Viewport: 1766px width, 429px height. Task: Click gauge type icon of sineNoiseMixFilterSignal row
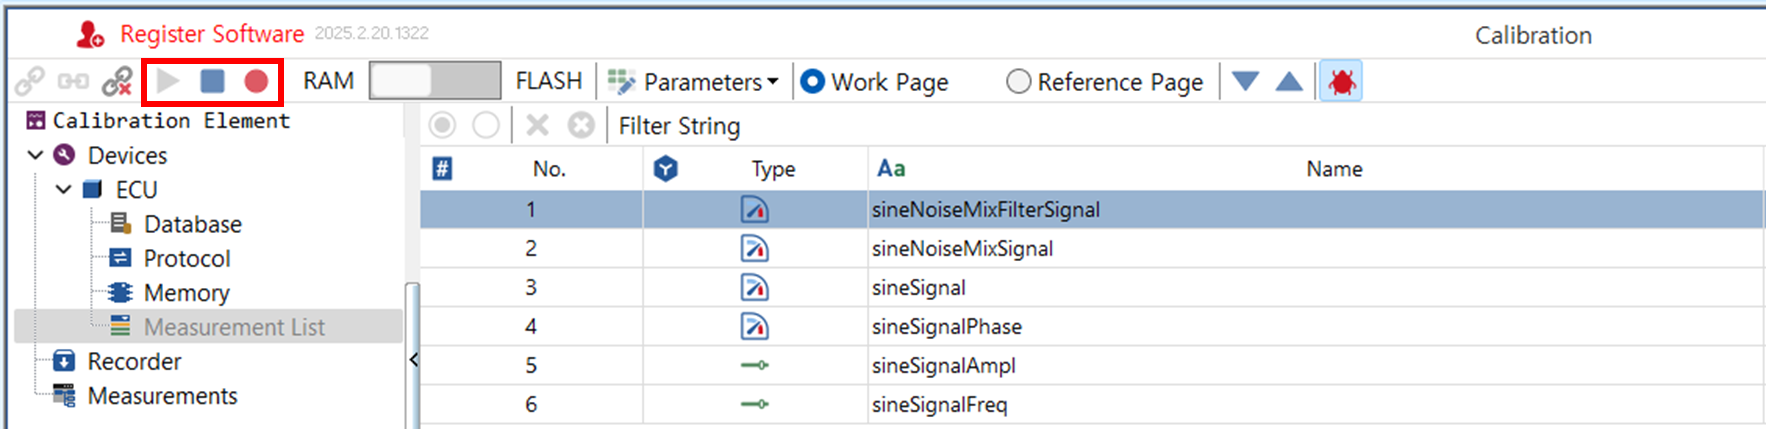tap(754, 209)
